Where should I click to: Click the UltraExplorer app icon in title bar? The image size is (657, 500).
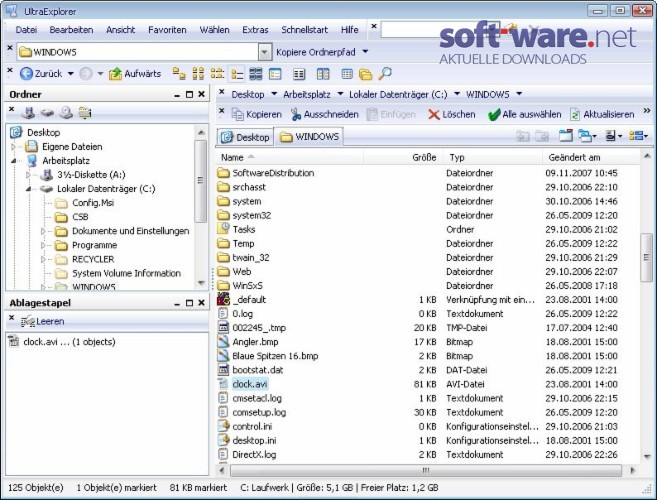(11, 10)
